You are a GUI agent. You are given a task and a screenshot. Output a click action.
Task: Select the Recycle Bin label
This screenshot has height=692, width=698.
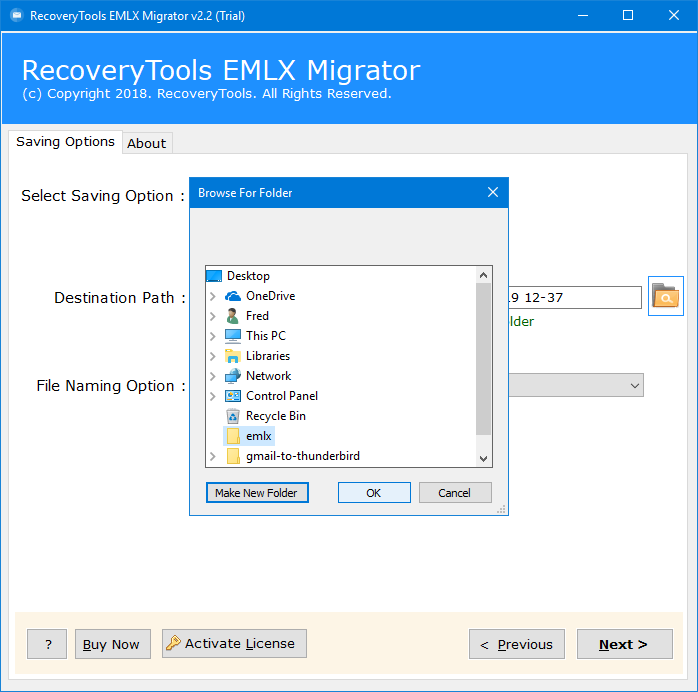[276, 416]
